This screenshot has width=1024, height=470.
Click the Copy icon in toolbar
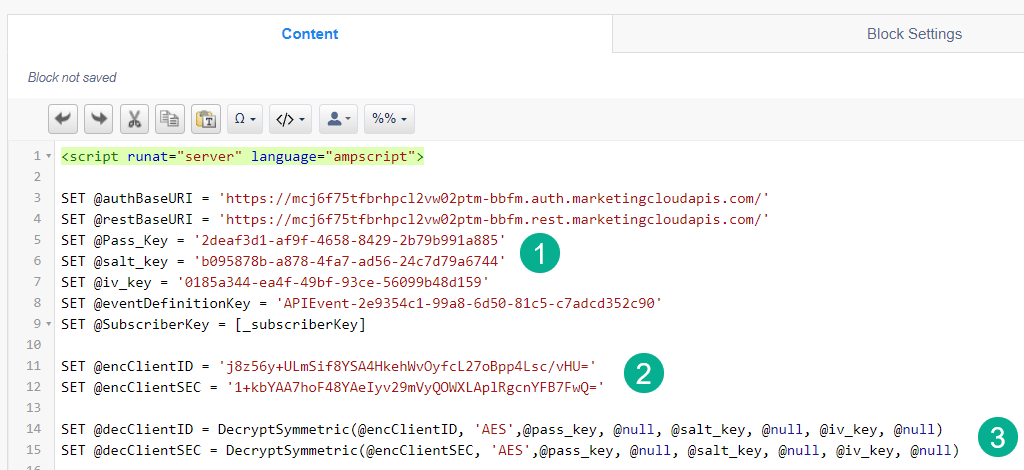(x=170, y=119)
